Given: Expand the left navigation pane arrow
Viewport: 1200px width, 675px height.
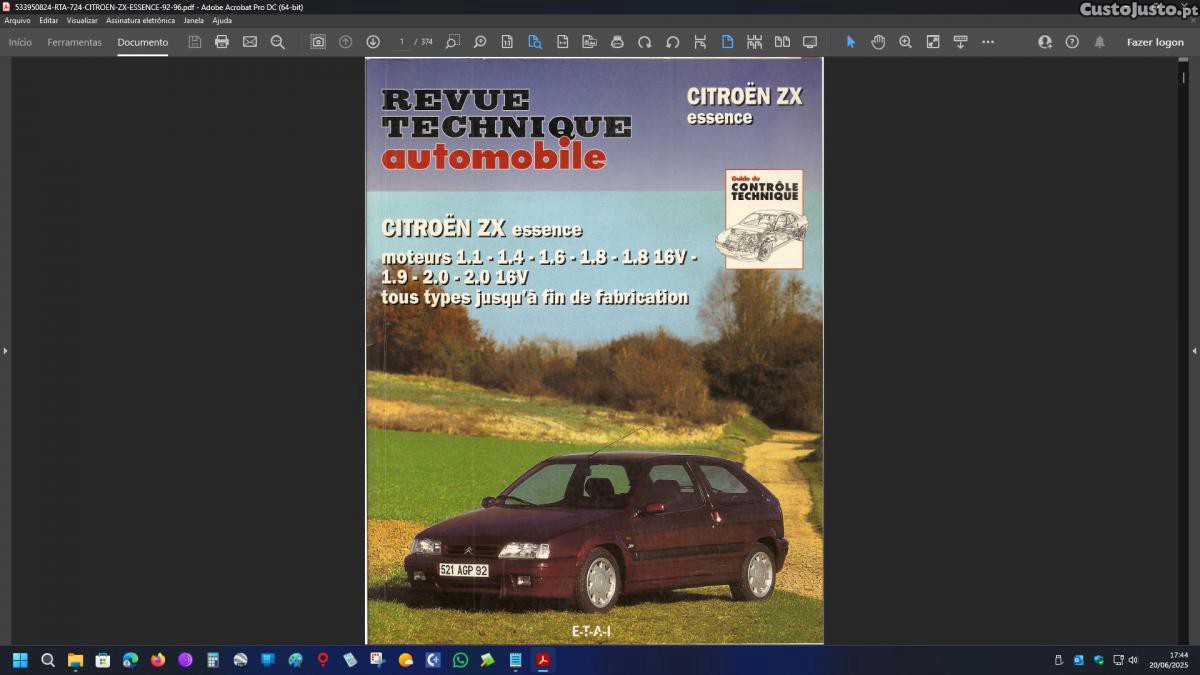Looking at the screenshot, I should click(5, 351).
